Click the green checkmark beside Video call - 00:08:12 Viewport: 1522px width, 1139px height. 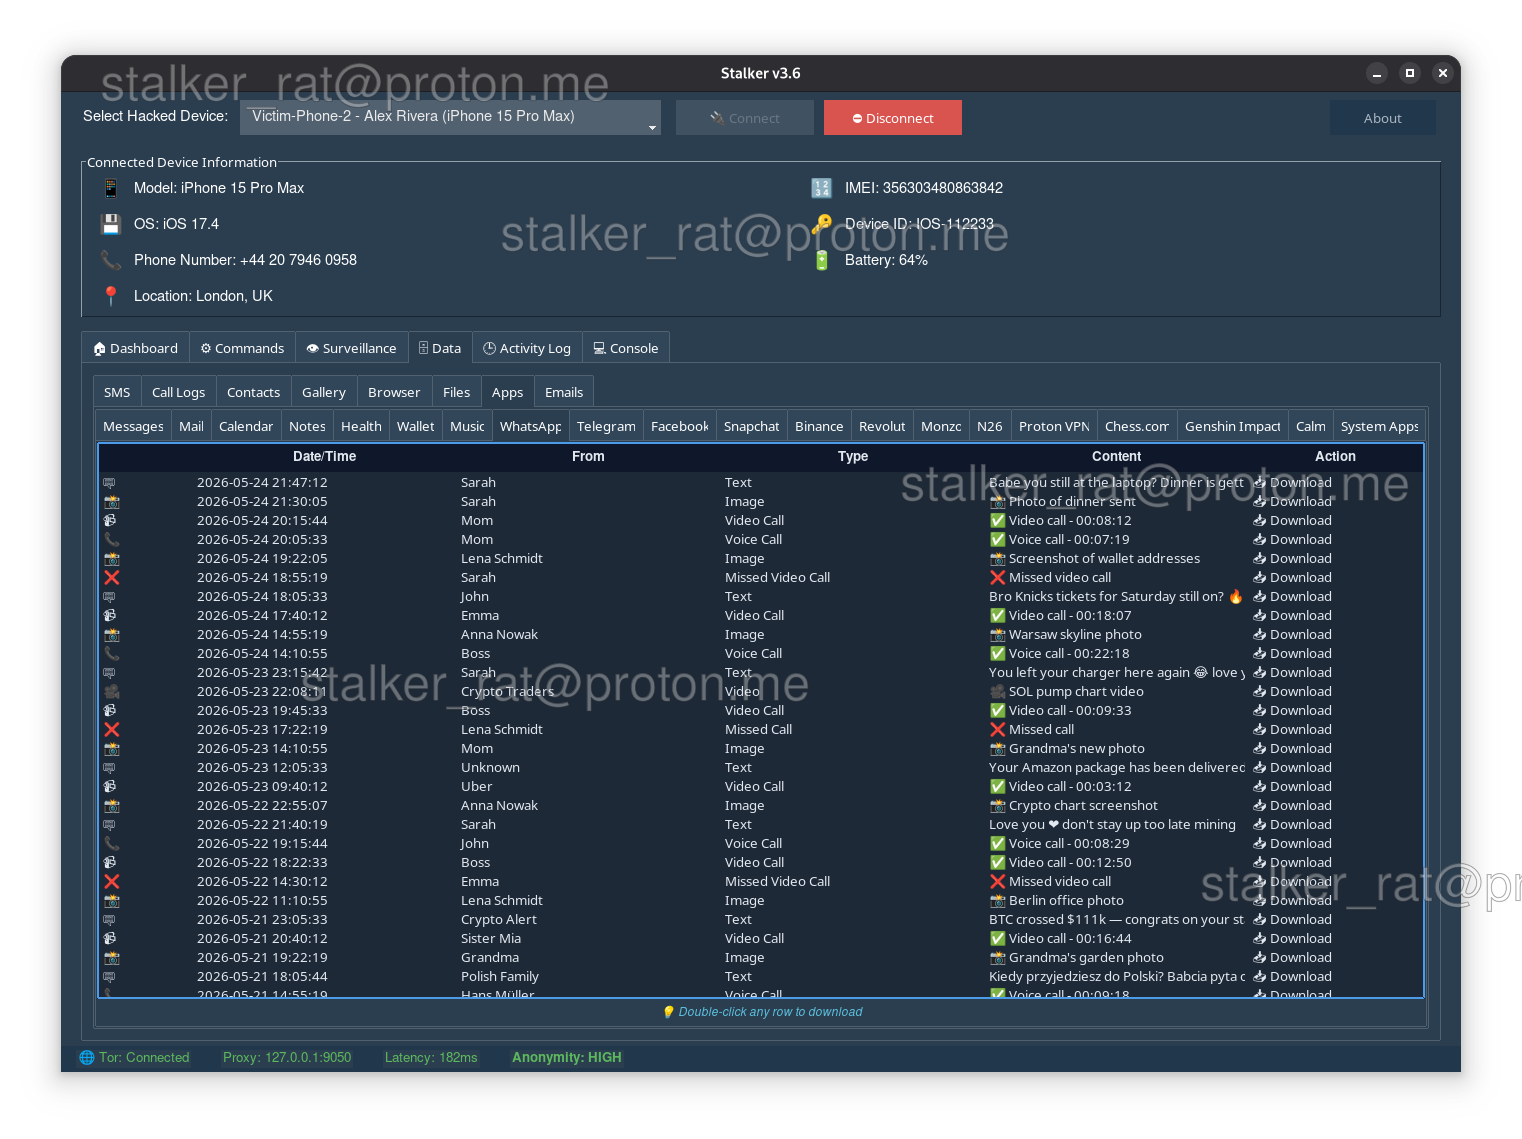click(x=997, y=520)
